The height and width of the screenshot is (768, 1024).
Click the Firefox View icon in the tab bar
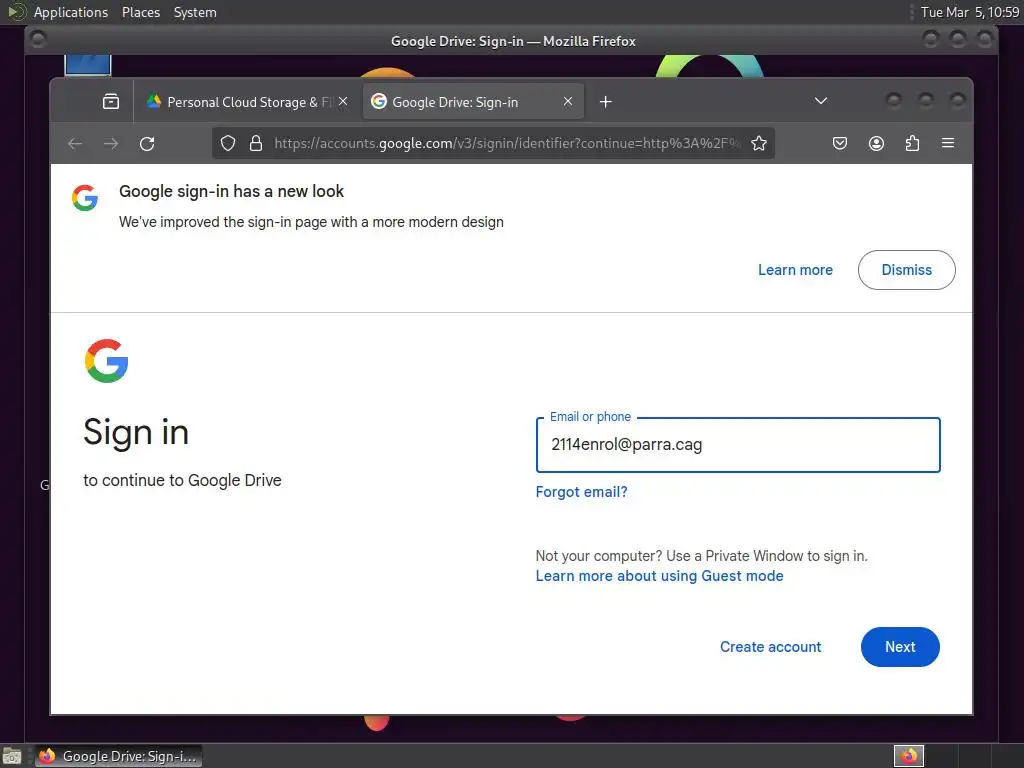[x=111, y=101]
